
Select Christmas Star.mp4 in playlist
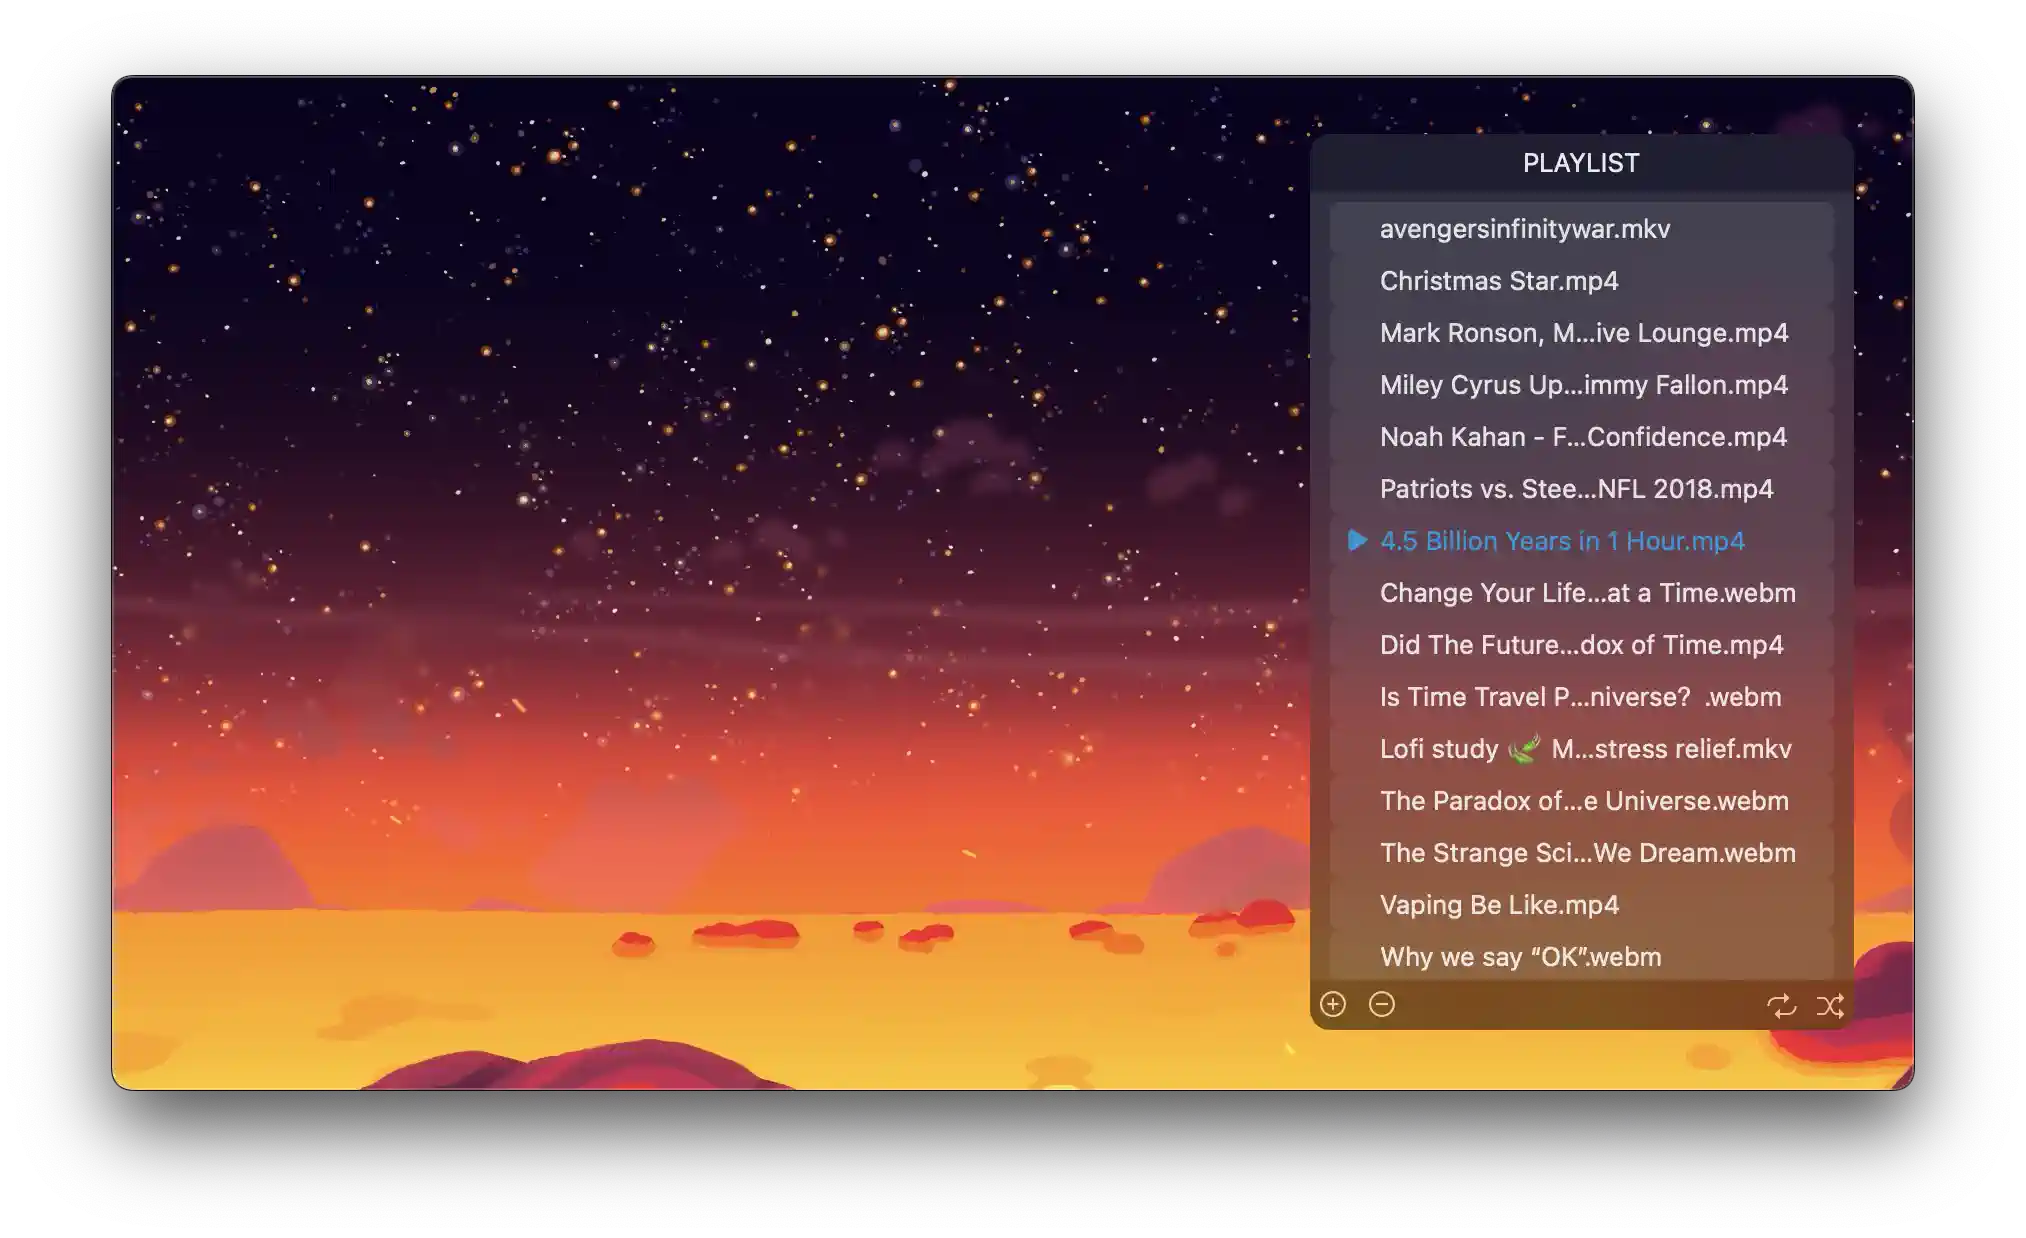1581,281
